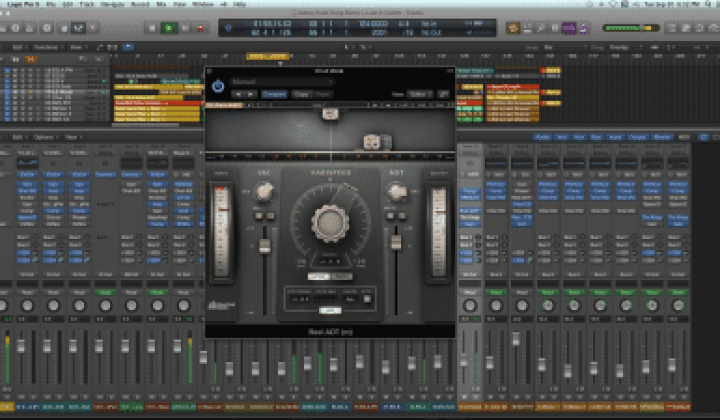Screen dimensions: 720x420
Task: Click the first mixer channel pan knob
Action: click(25, 304)
